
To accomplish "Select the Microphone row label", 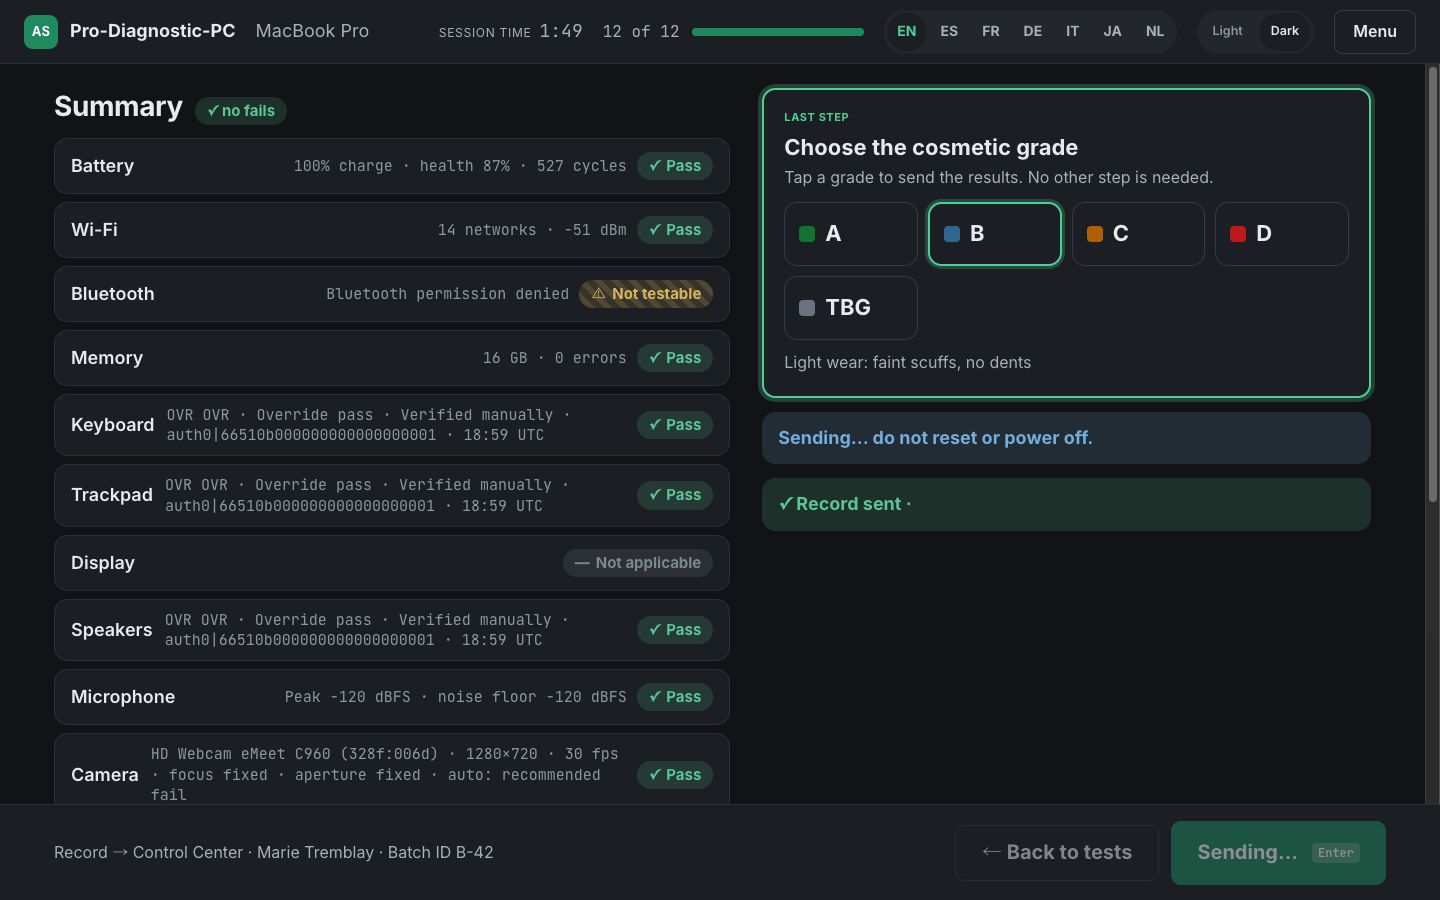I will tap(123, 697).
